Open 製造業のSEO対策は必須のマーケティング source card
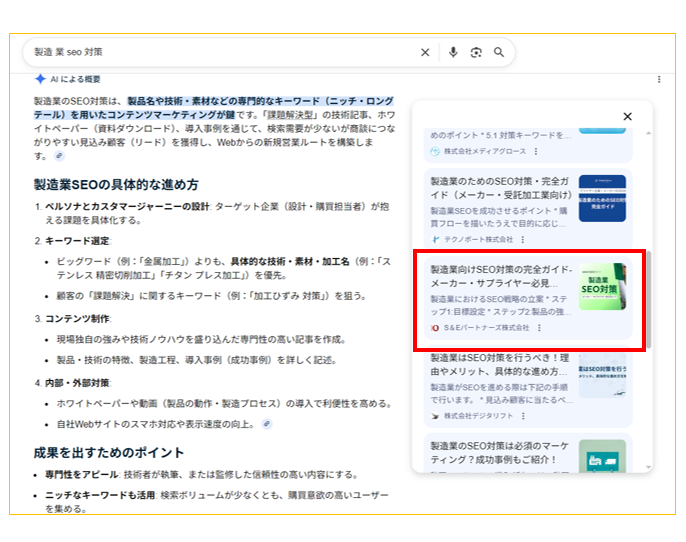Screen dimensions: 686x542 528,453
